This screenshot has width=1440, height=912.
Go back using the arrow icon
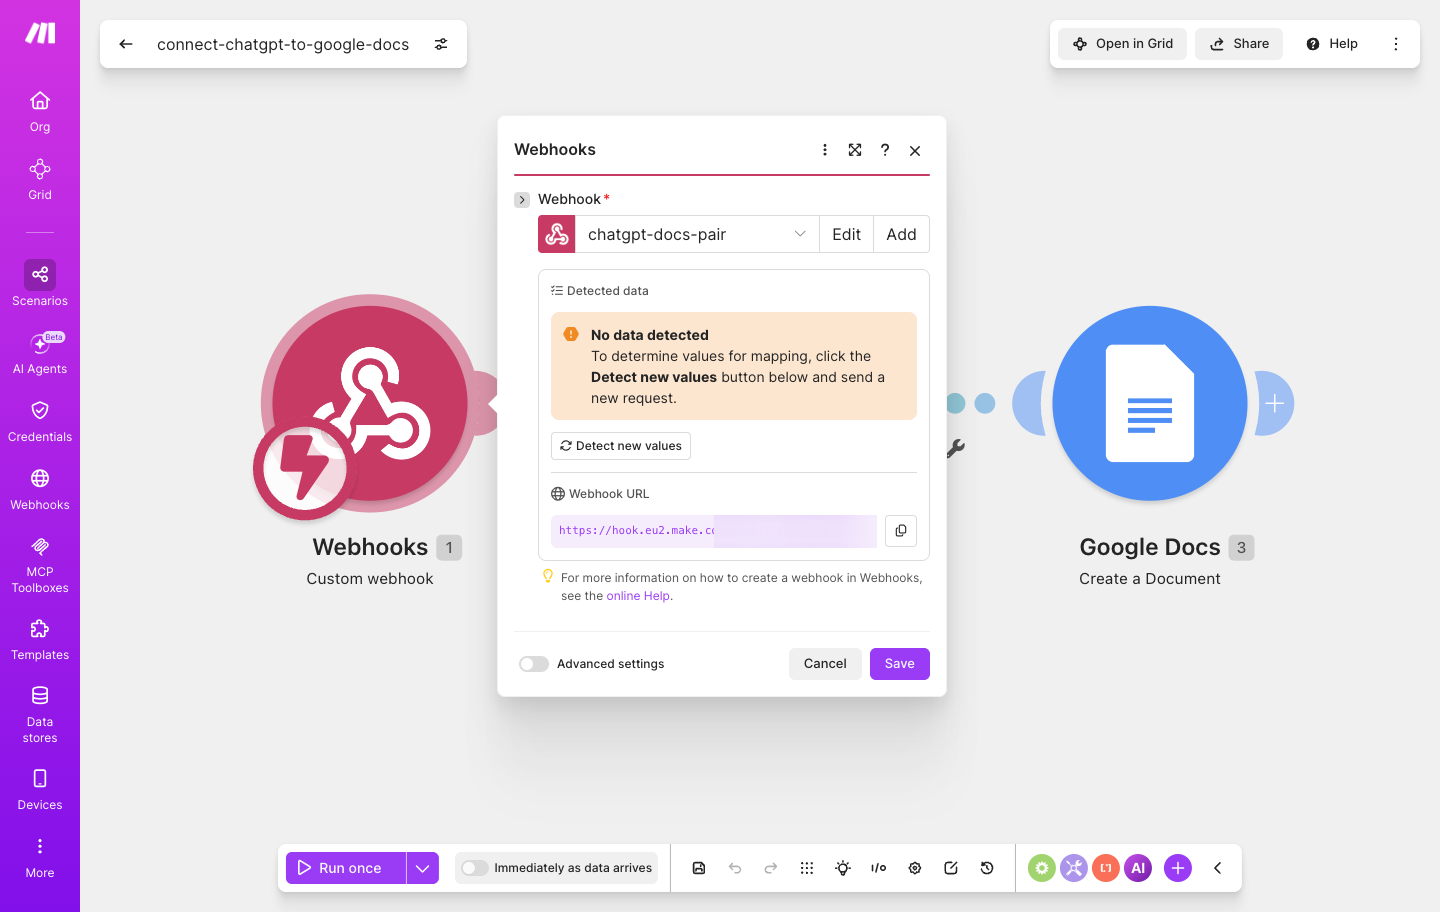(126, 44)
